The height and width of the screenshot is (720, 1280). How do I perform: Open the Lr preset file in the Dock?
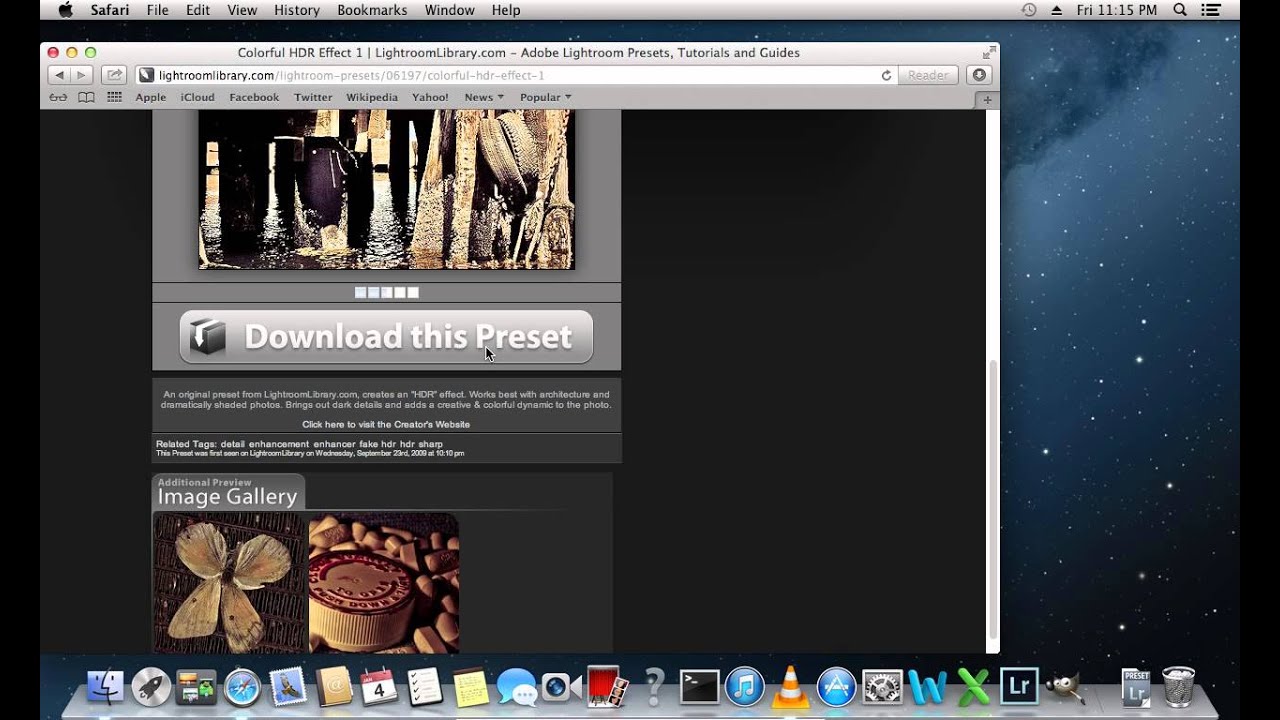(1135, 687)
